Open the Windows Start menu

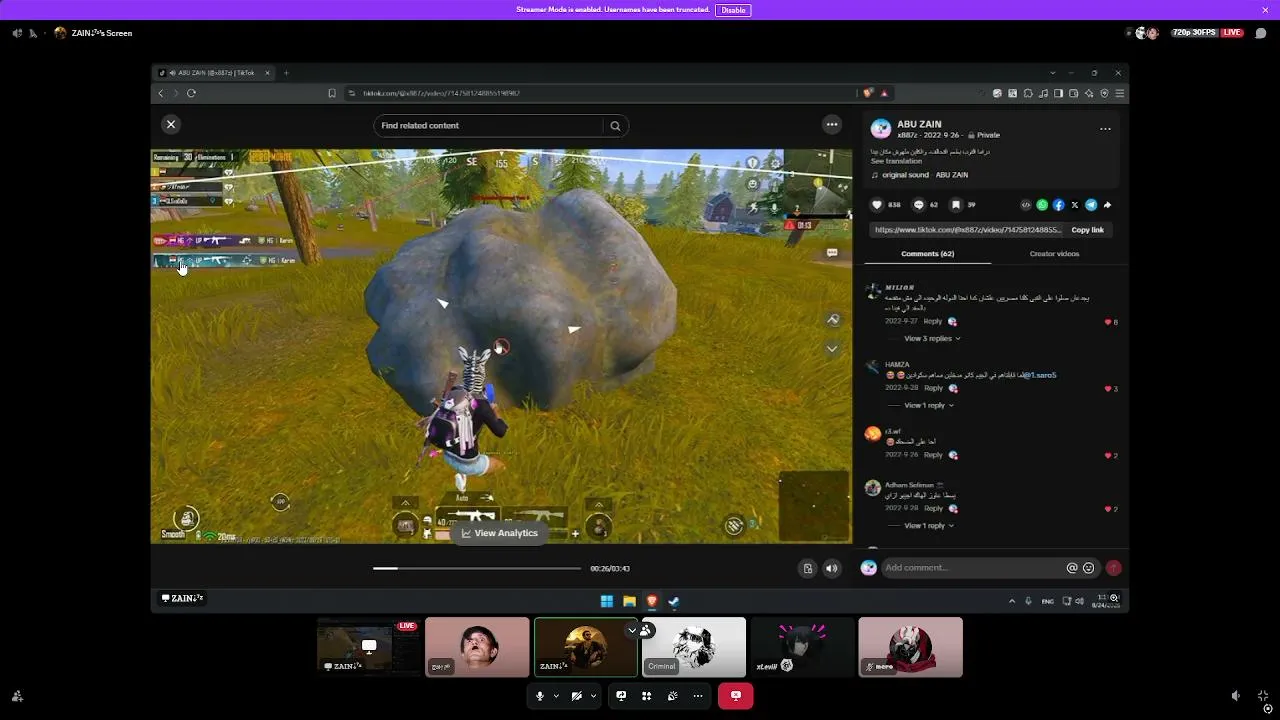607,601
